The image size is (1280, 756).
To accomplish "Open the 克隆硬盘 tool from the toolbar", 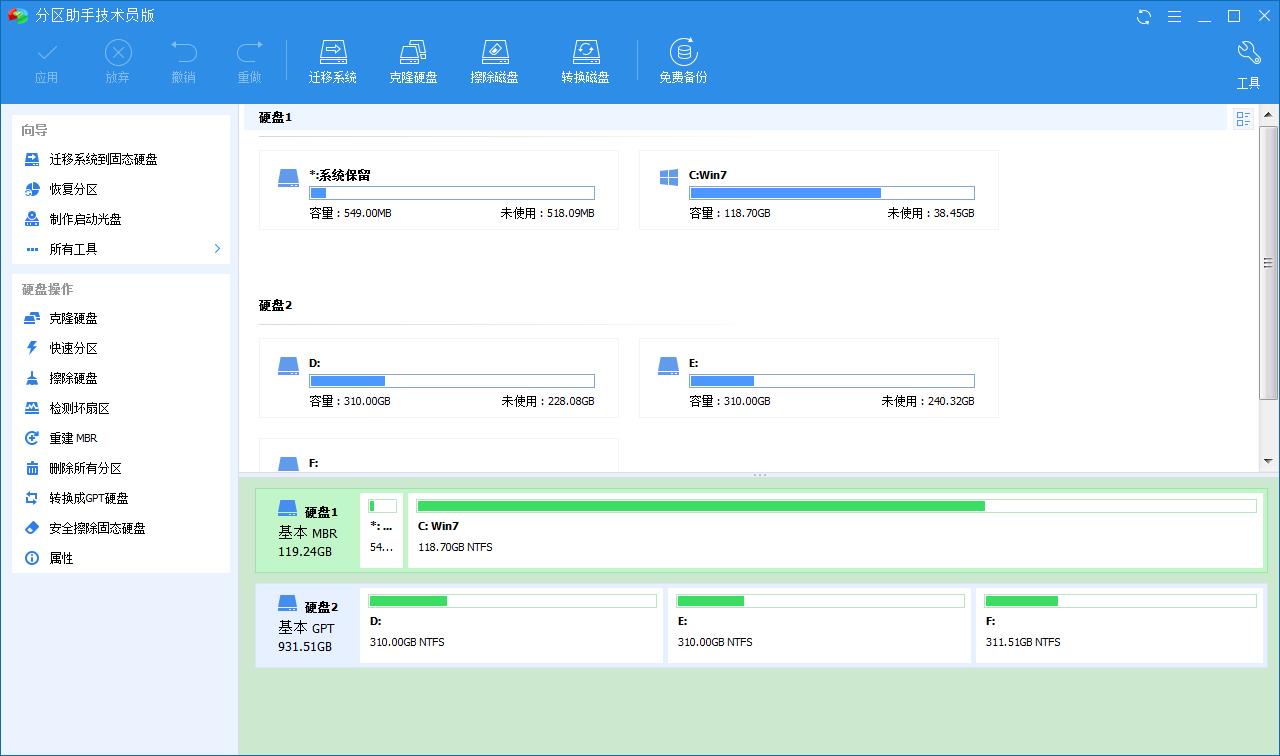I will point(413,58).
